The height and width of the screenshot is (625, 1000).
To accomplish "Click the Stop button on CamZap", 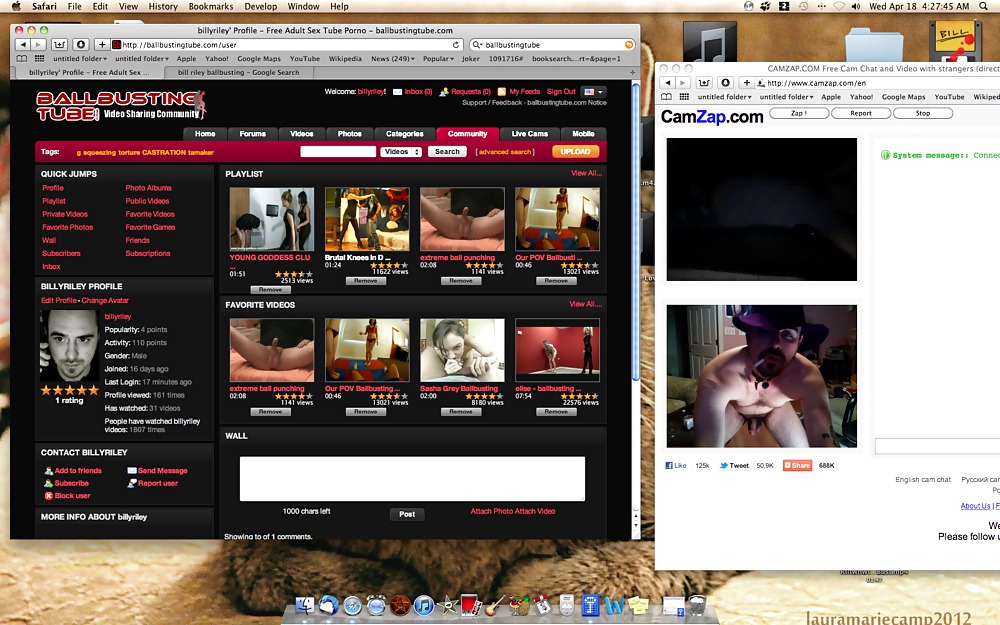I will click(x=923, y=113).
